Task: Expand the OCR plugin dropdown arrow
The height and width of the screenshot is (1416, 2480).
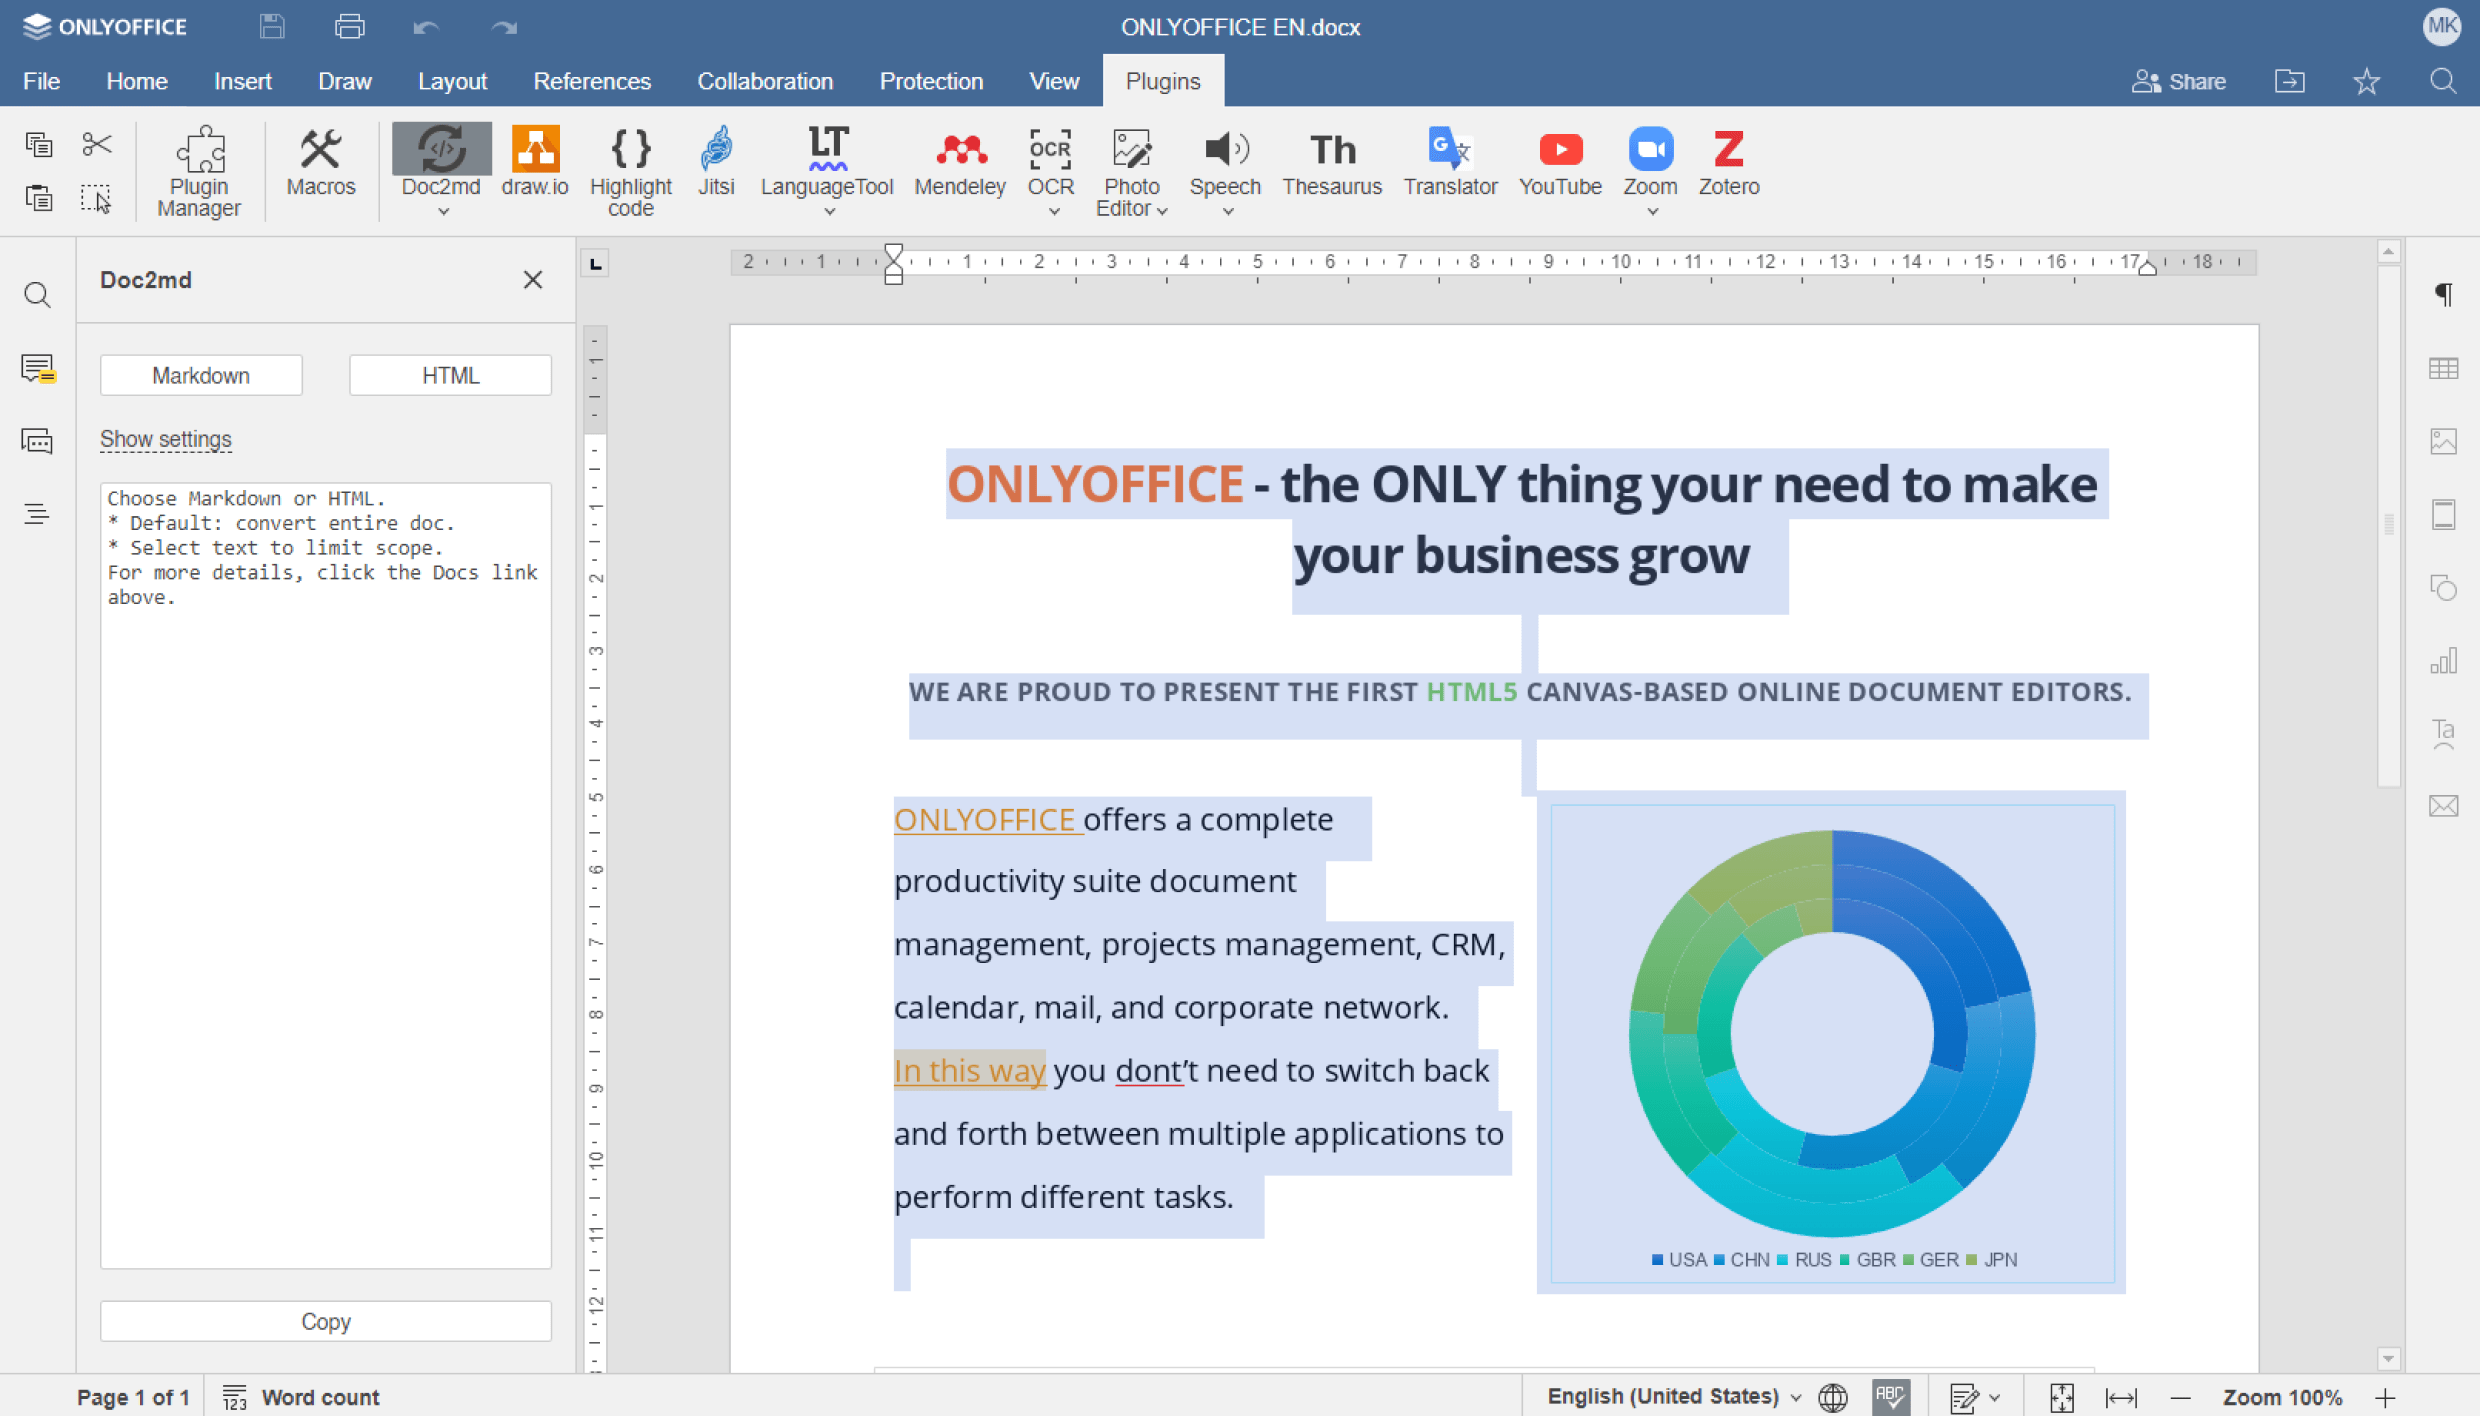Action: (1053, 212)
